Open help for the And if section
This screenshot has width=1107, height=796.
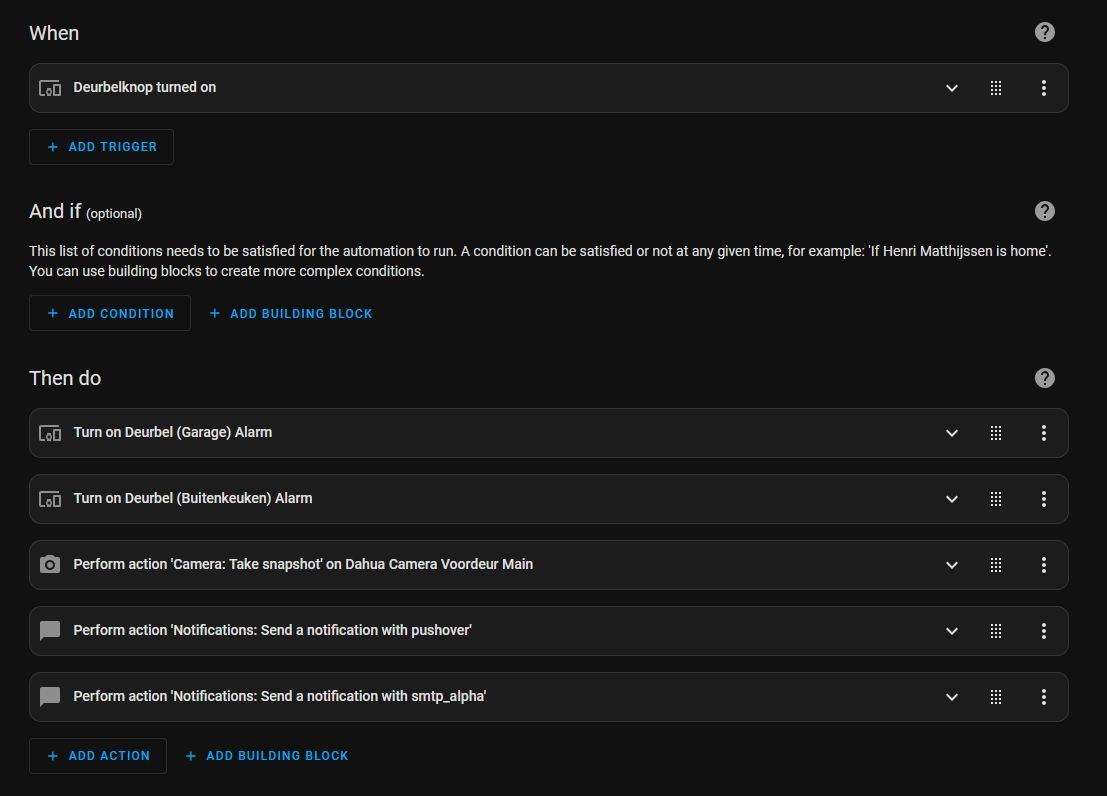point(1044,211)
